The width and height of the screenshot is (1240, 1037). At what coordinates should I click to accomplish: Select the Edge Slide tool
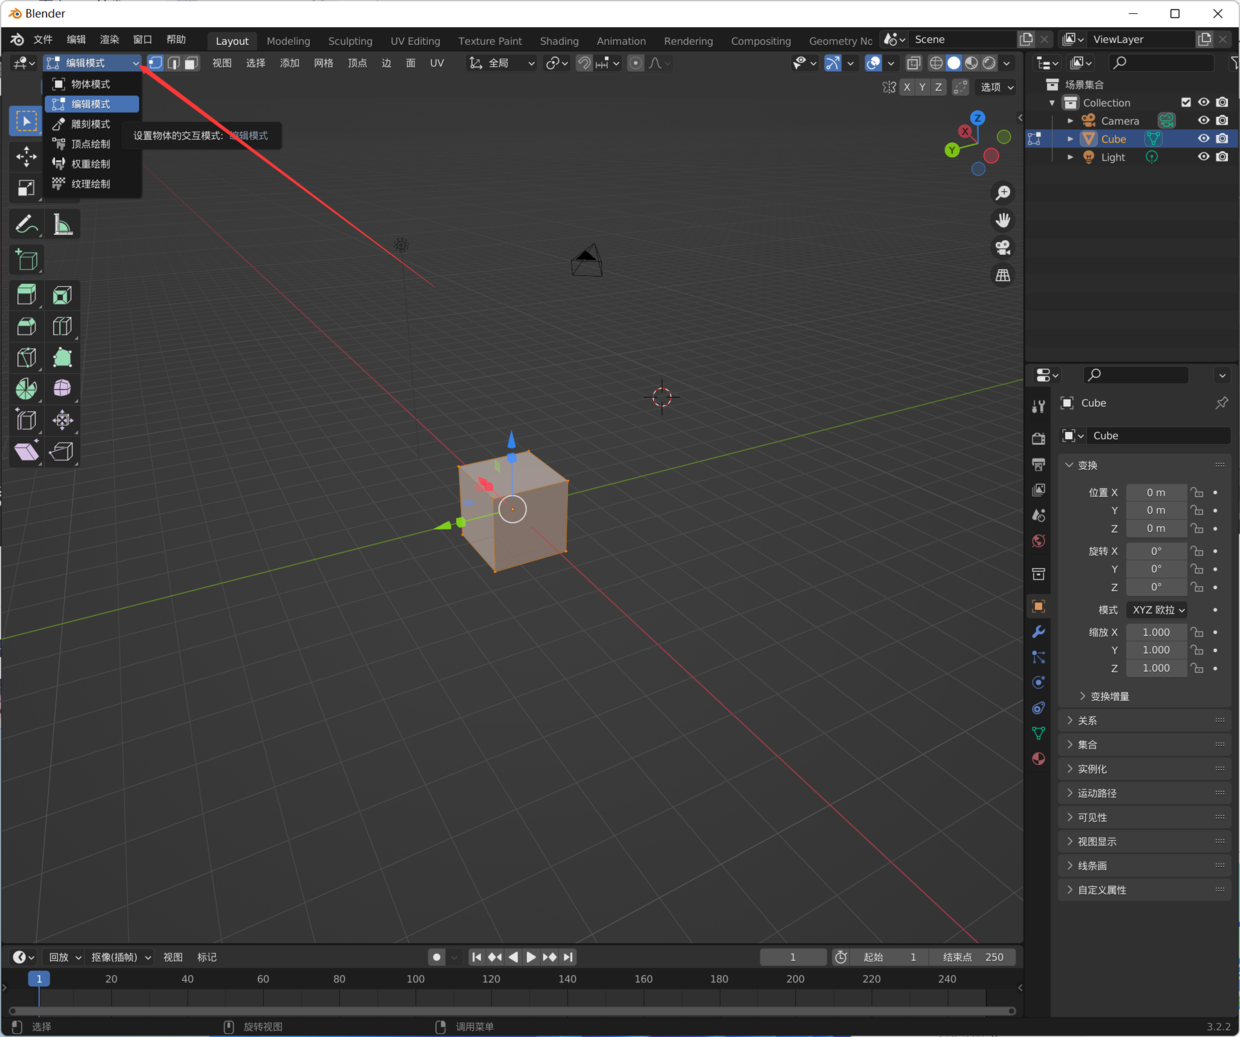pyautogui.click(x=26, y=420)
